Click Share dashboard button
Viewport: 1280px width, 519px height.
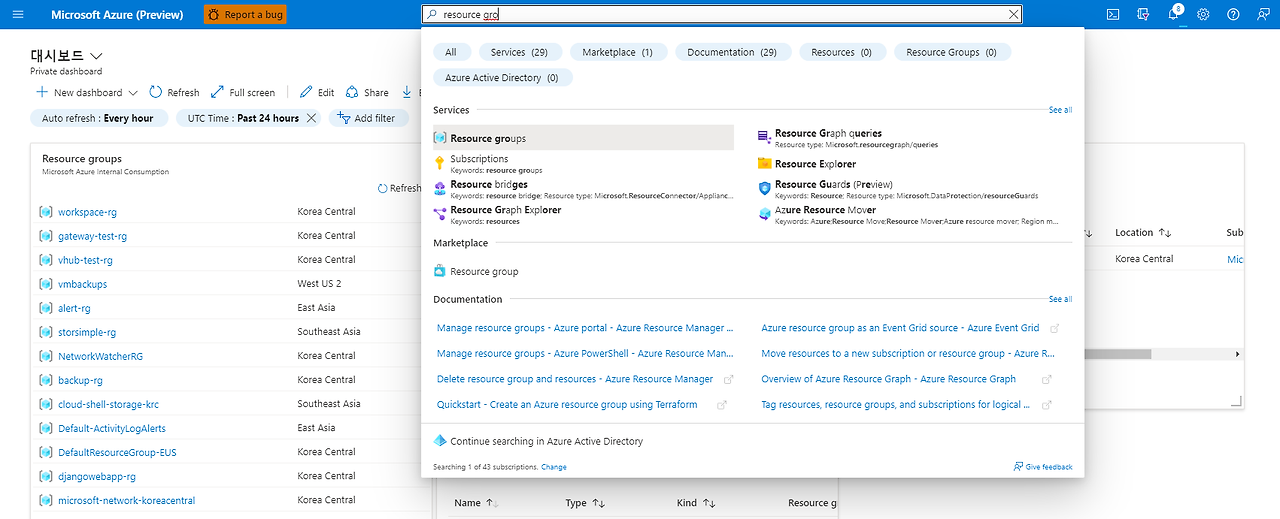pyautogui.click(x=367, y=92)
